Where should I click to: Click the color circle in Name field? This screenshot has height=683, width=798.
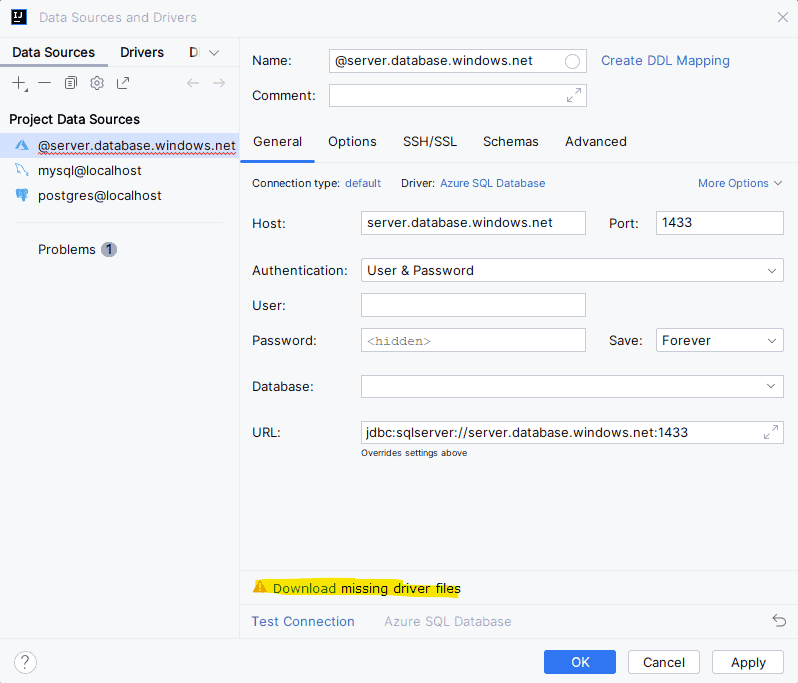(x=572, y=62)
